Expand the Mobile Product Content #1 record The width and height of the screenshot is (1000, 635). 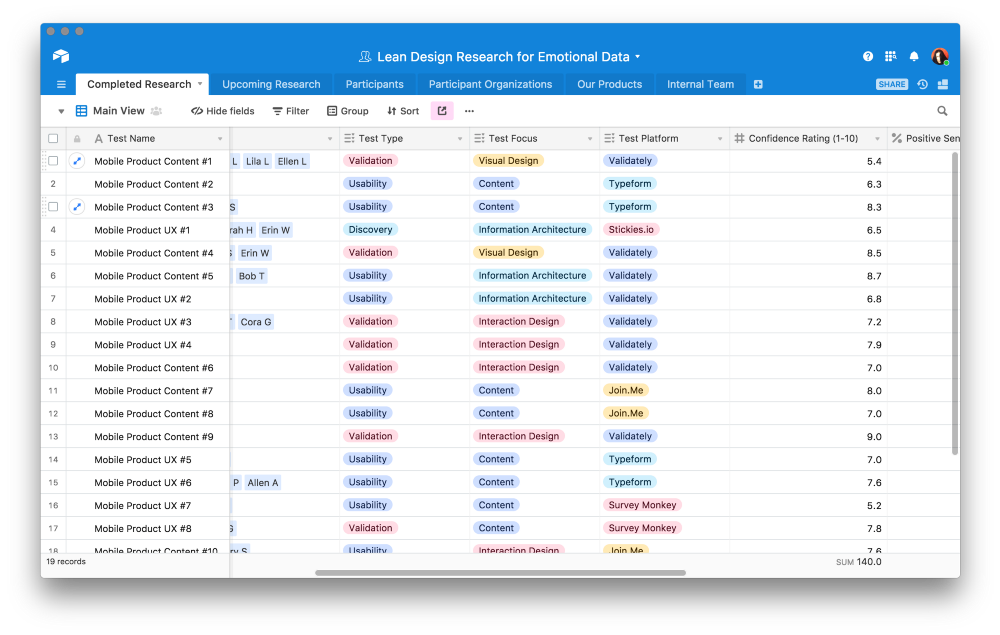click(x=77, y=160)
